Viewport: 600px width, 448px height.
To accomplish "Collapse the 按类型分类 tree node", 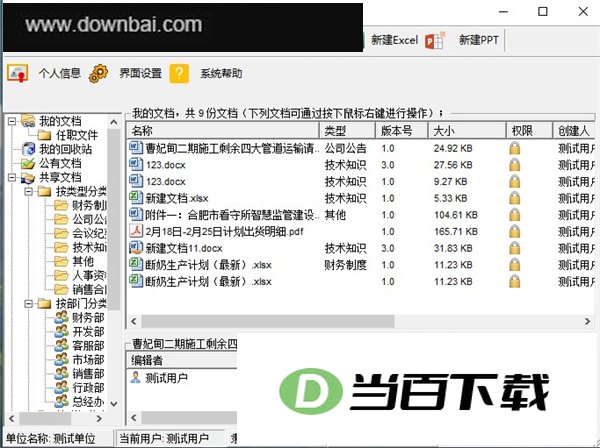I will (x=29, y=191).
